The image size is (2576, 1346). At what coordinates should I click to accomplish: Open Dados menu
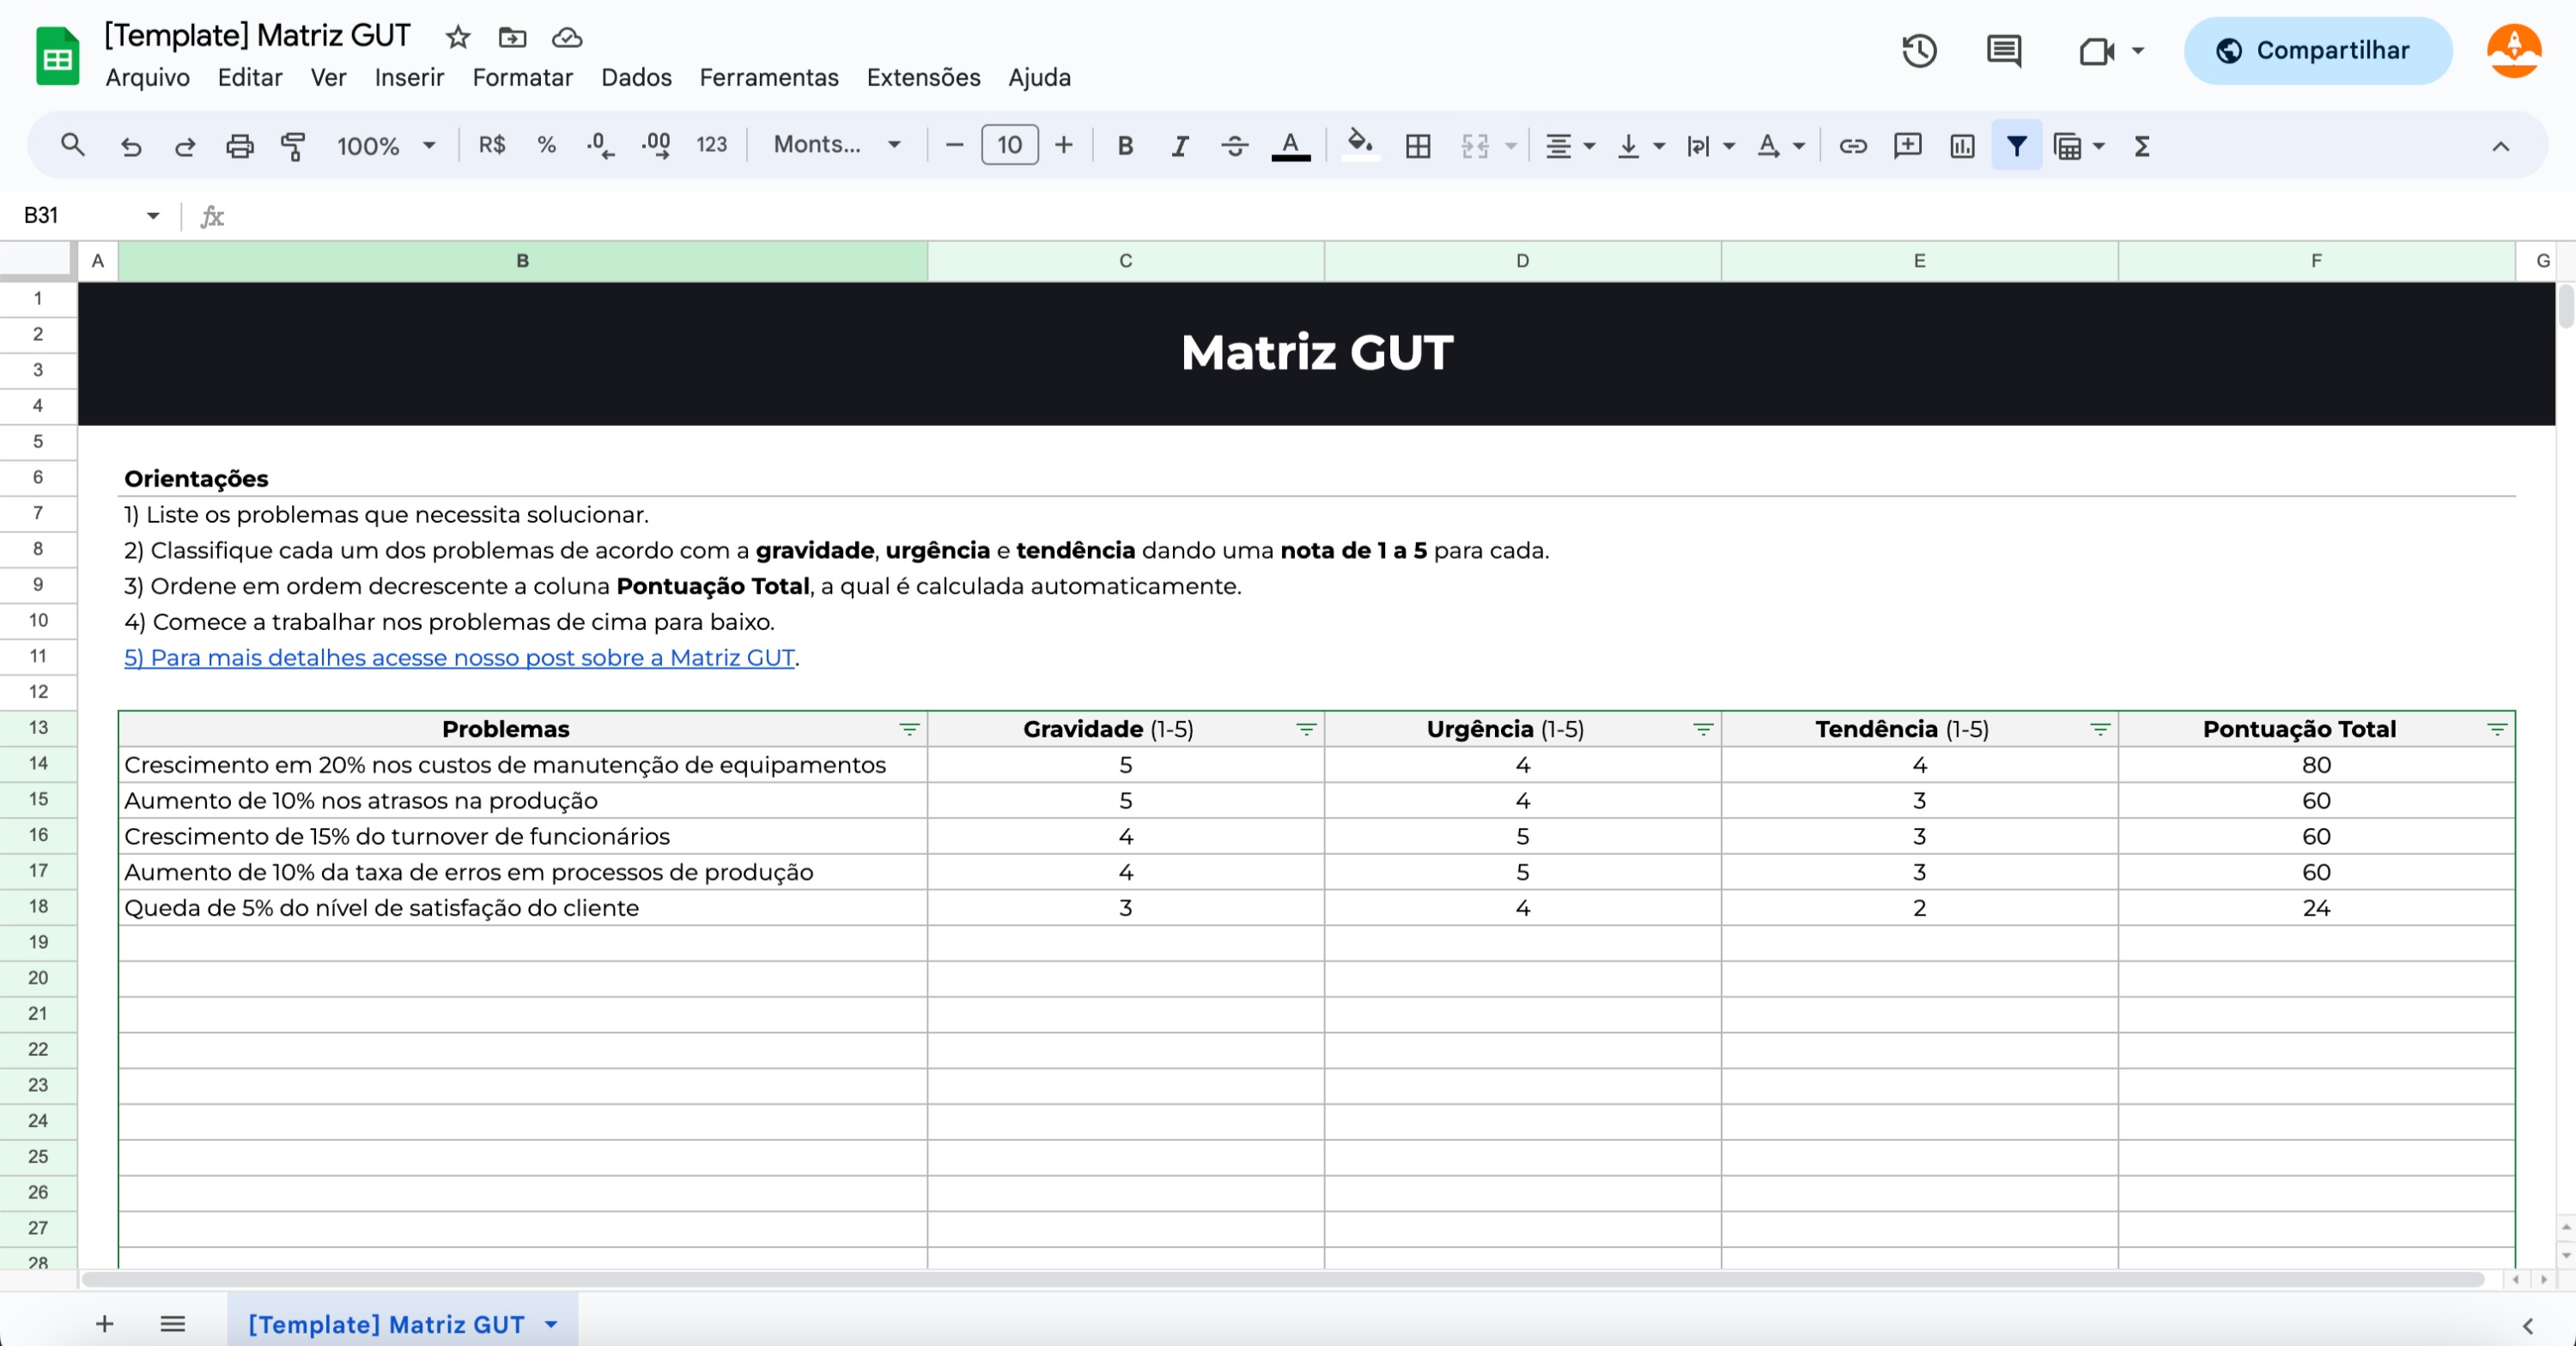click(x=636, y=77)
